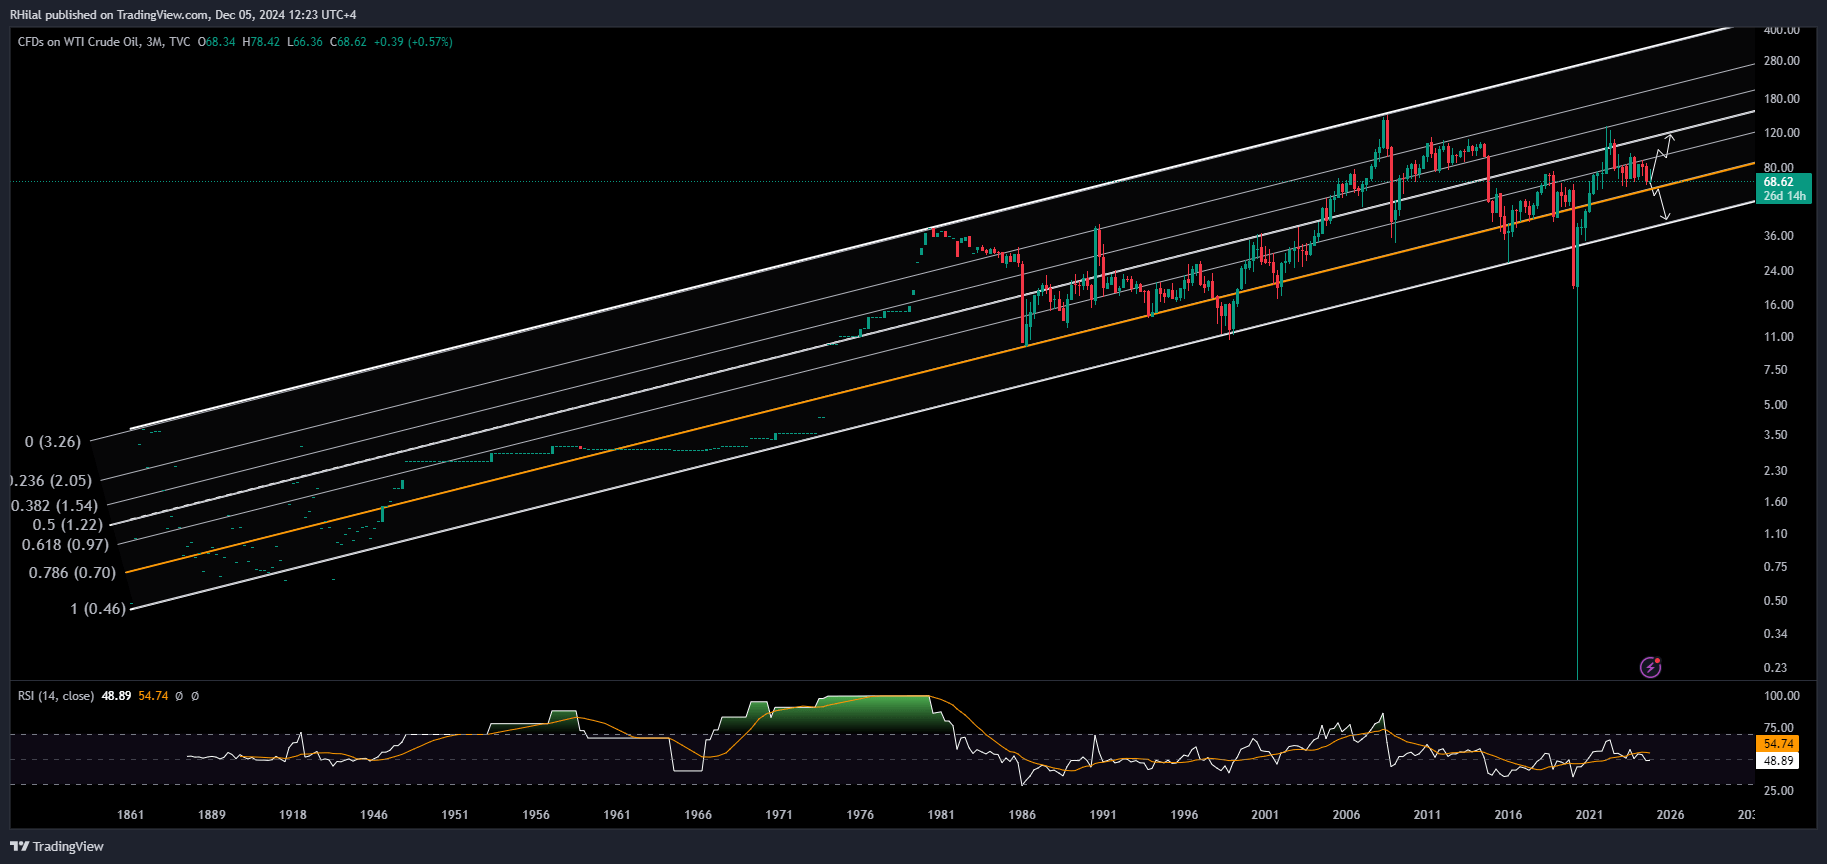Click the 1991 label on time axis
Image resolution: width=1827 pixels, height=864 pixels.
coord(1102,815)
